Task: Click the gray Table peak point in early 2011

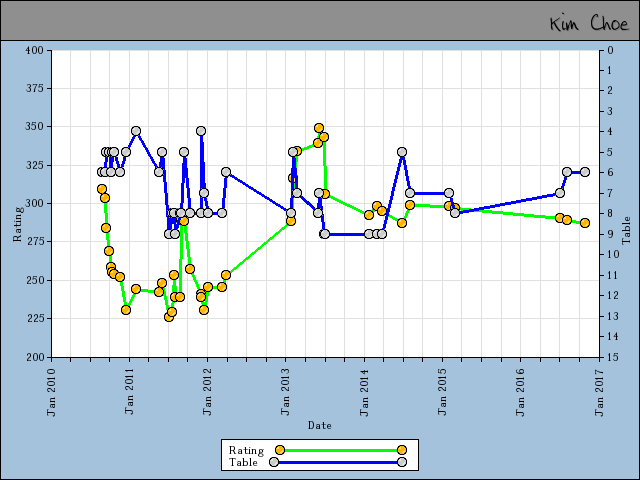Action: 136,131
